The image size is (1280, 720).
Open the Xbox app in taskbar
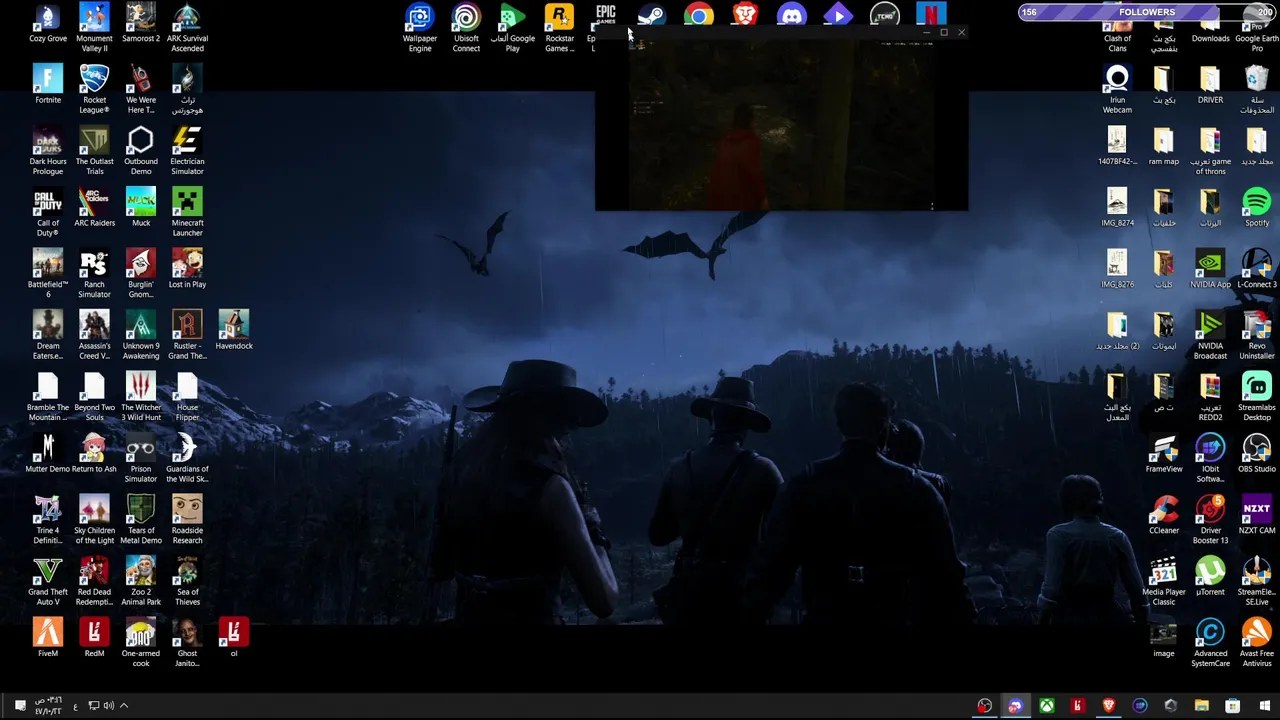coord(1046,706)
